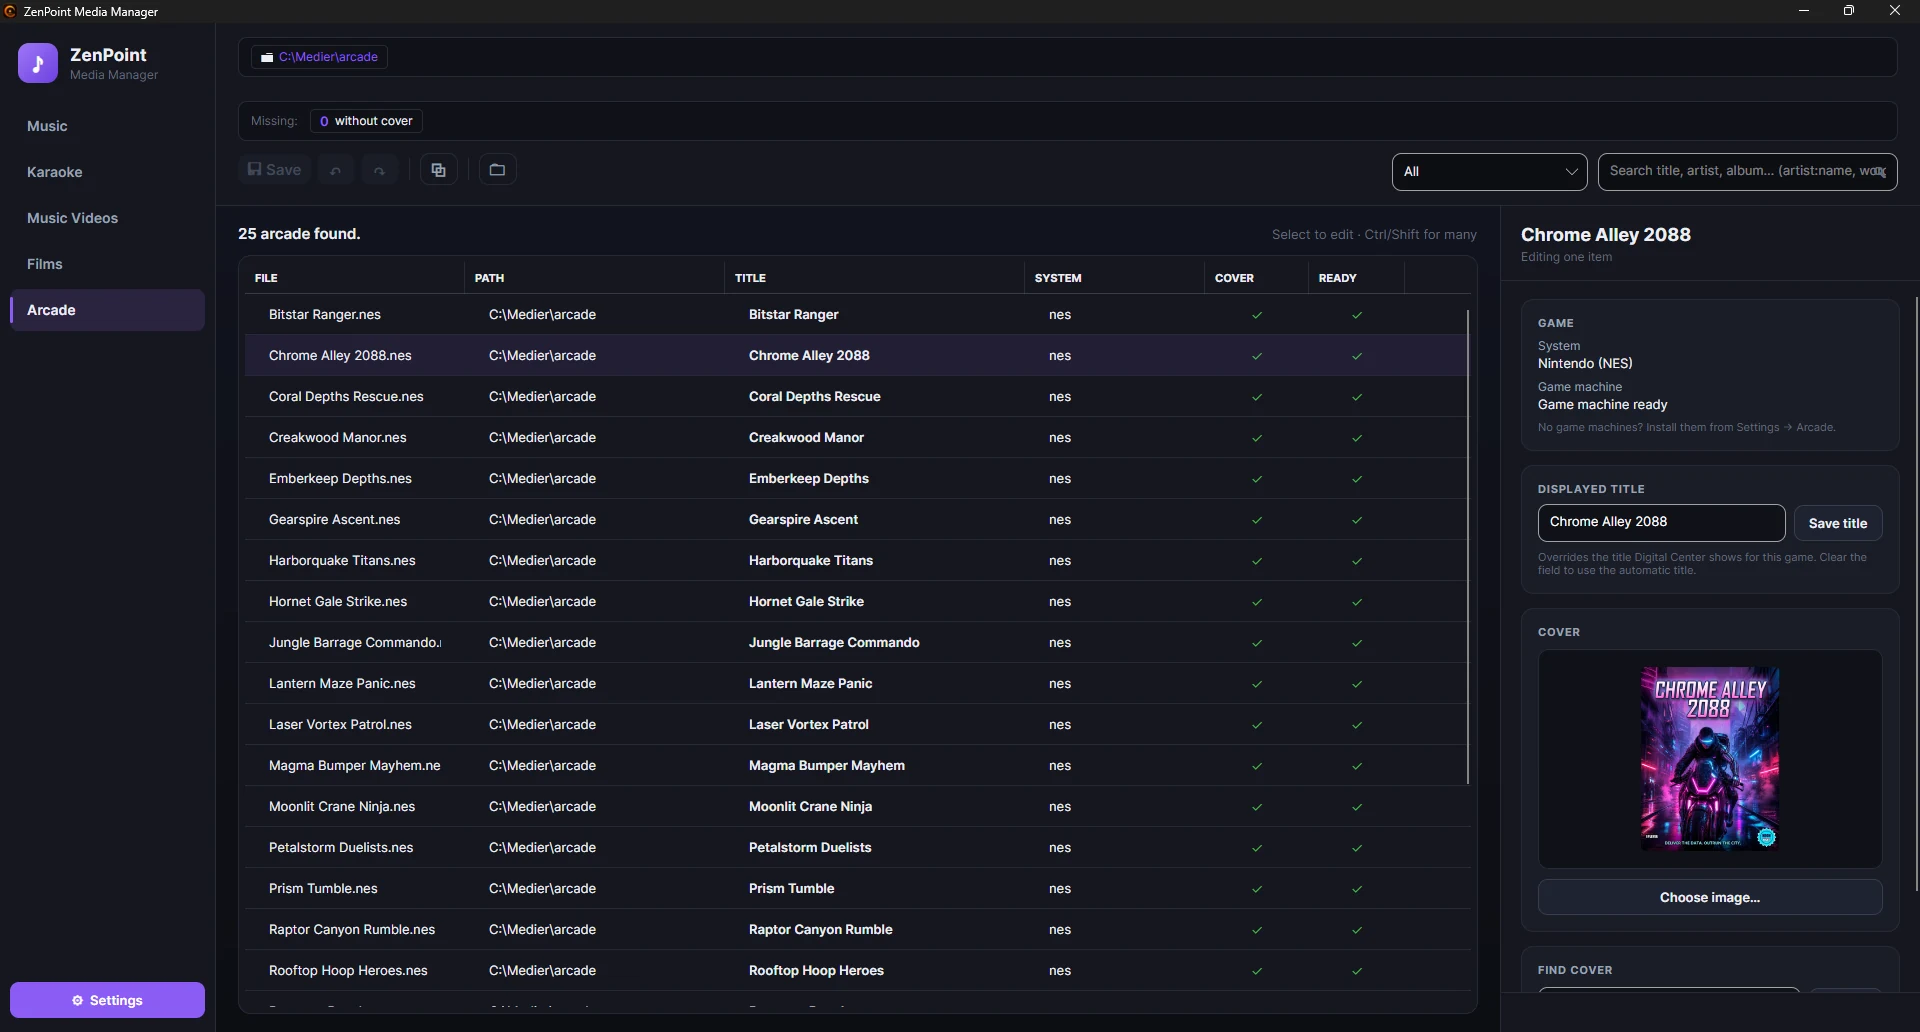This screenshot has width=1920, height=1032.
Task: Open the folder icon button in toolbar
Action: pos(497,170)
